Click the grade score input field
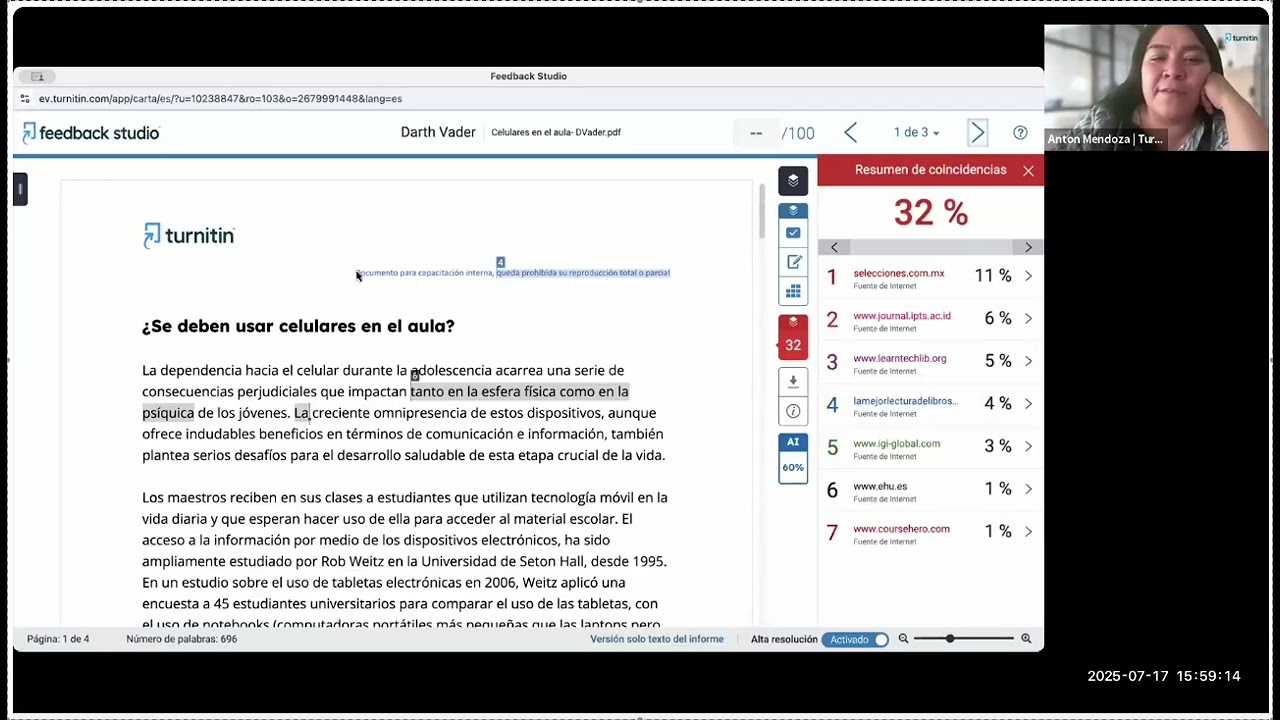 pyautogui.click(x=756, y=132)
